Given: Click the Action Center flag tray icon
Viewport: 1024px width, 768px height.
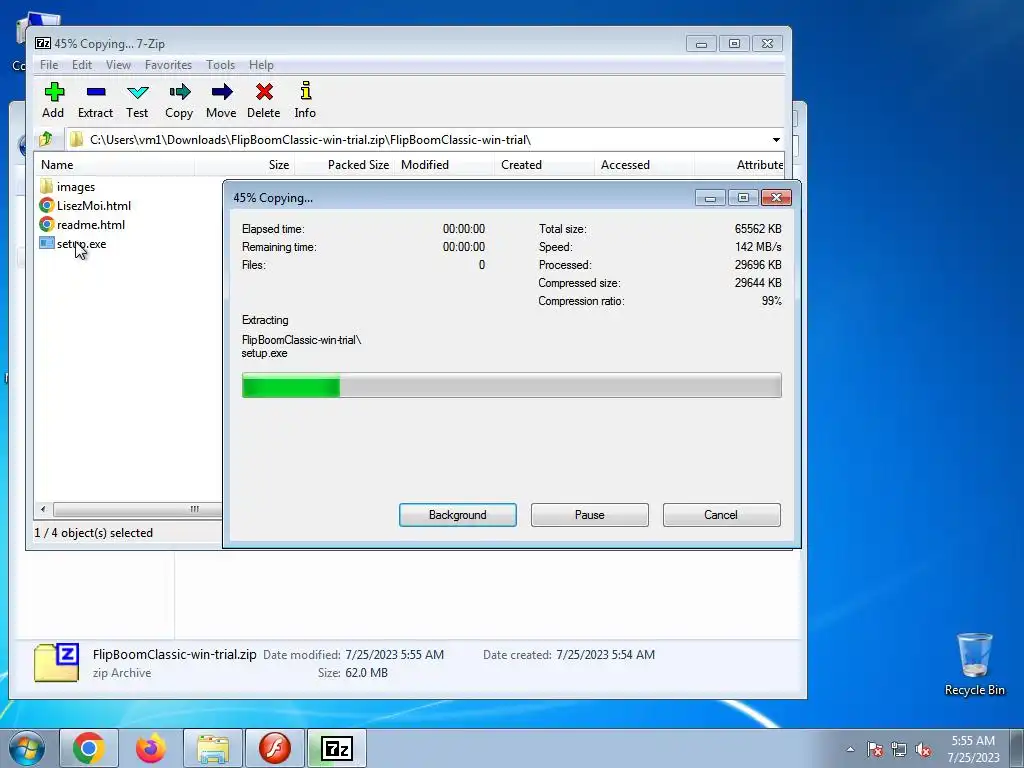Looking at the screenshot, I should coord(875,749).
